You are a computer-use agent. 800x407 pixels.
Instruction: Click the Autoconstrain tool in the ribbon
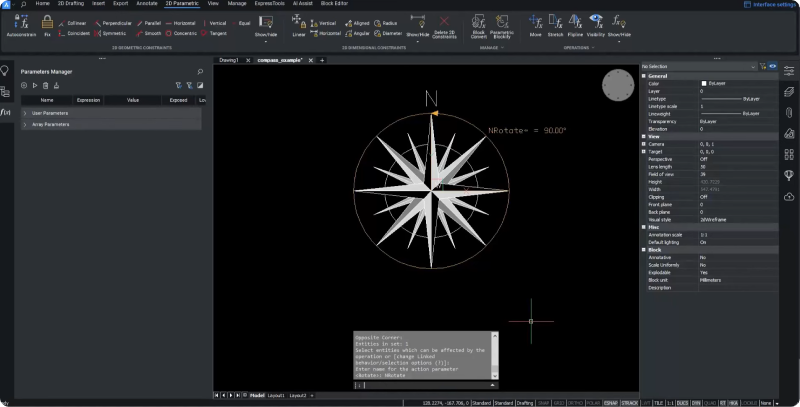(21, 24)
